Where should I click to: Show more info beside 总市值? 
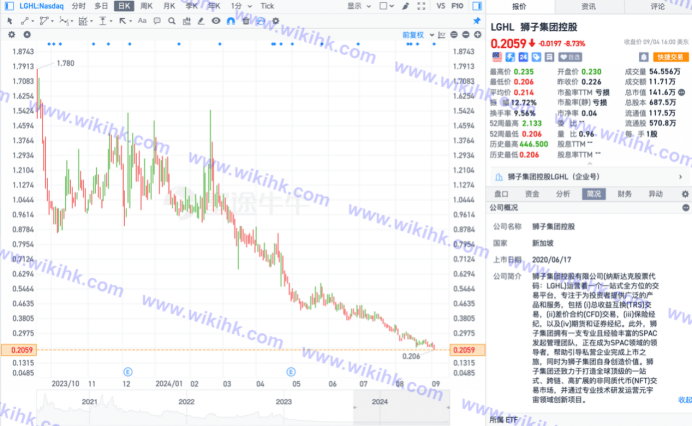click(682, 92)
